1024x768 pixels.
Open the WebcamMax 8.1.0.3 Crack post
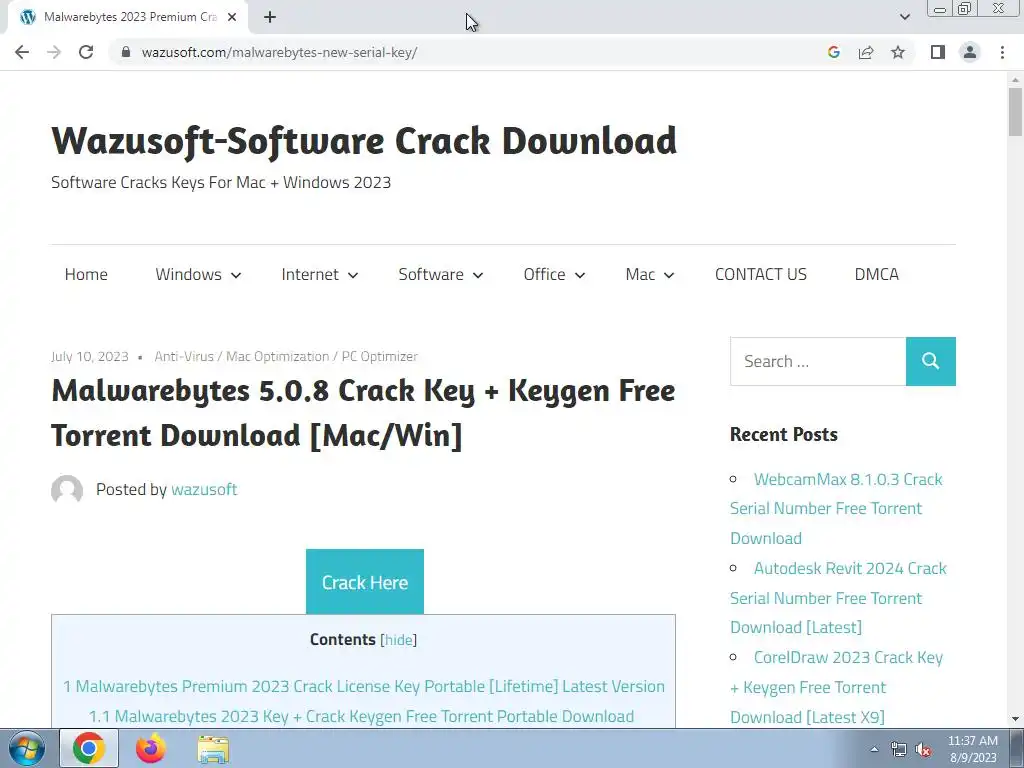pyautogui.click(x=836, y=509)
